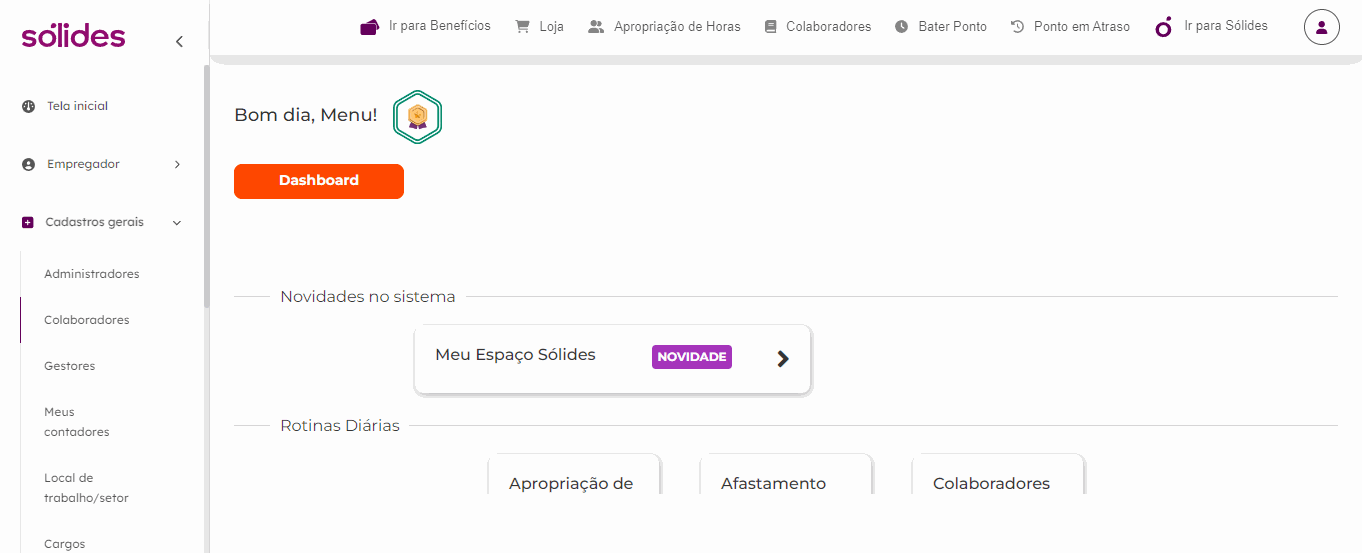Open the Empregador menu entry

coord(83,164)
